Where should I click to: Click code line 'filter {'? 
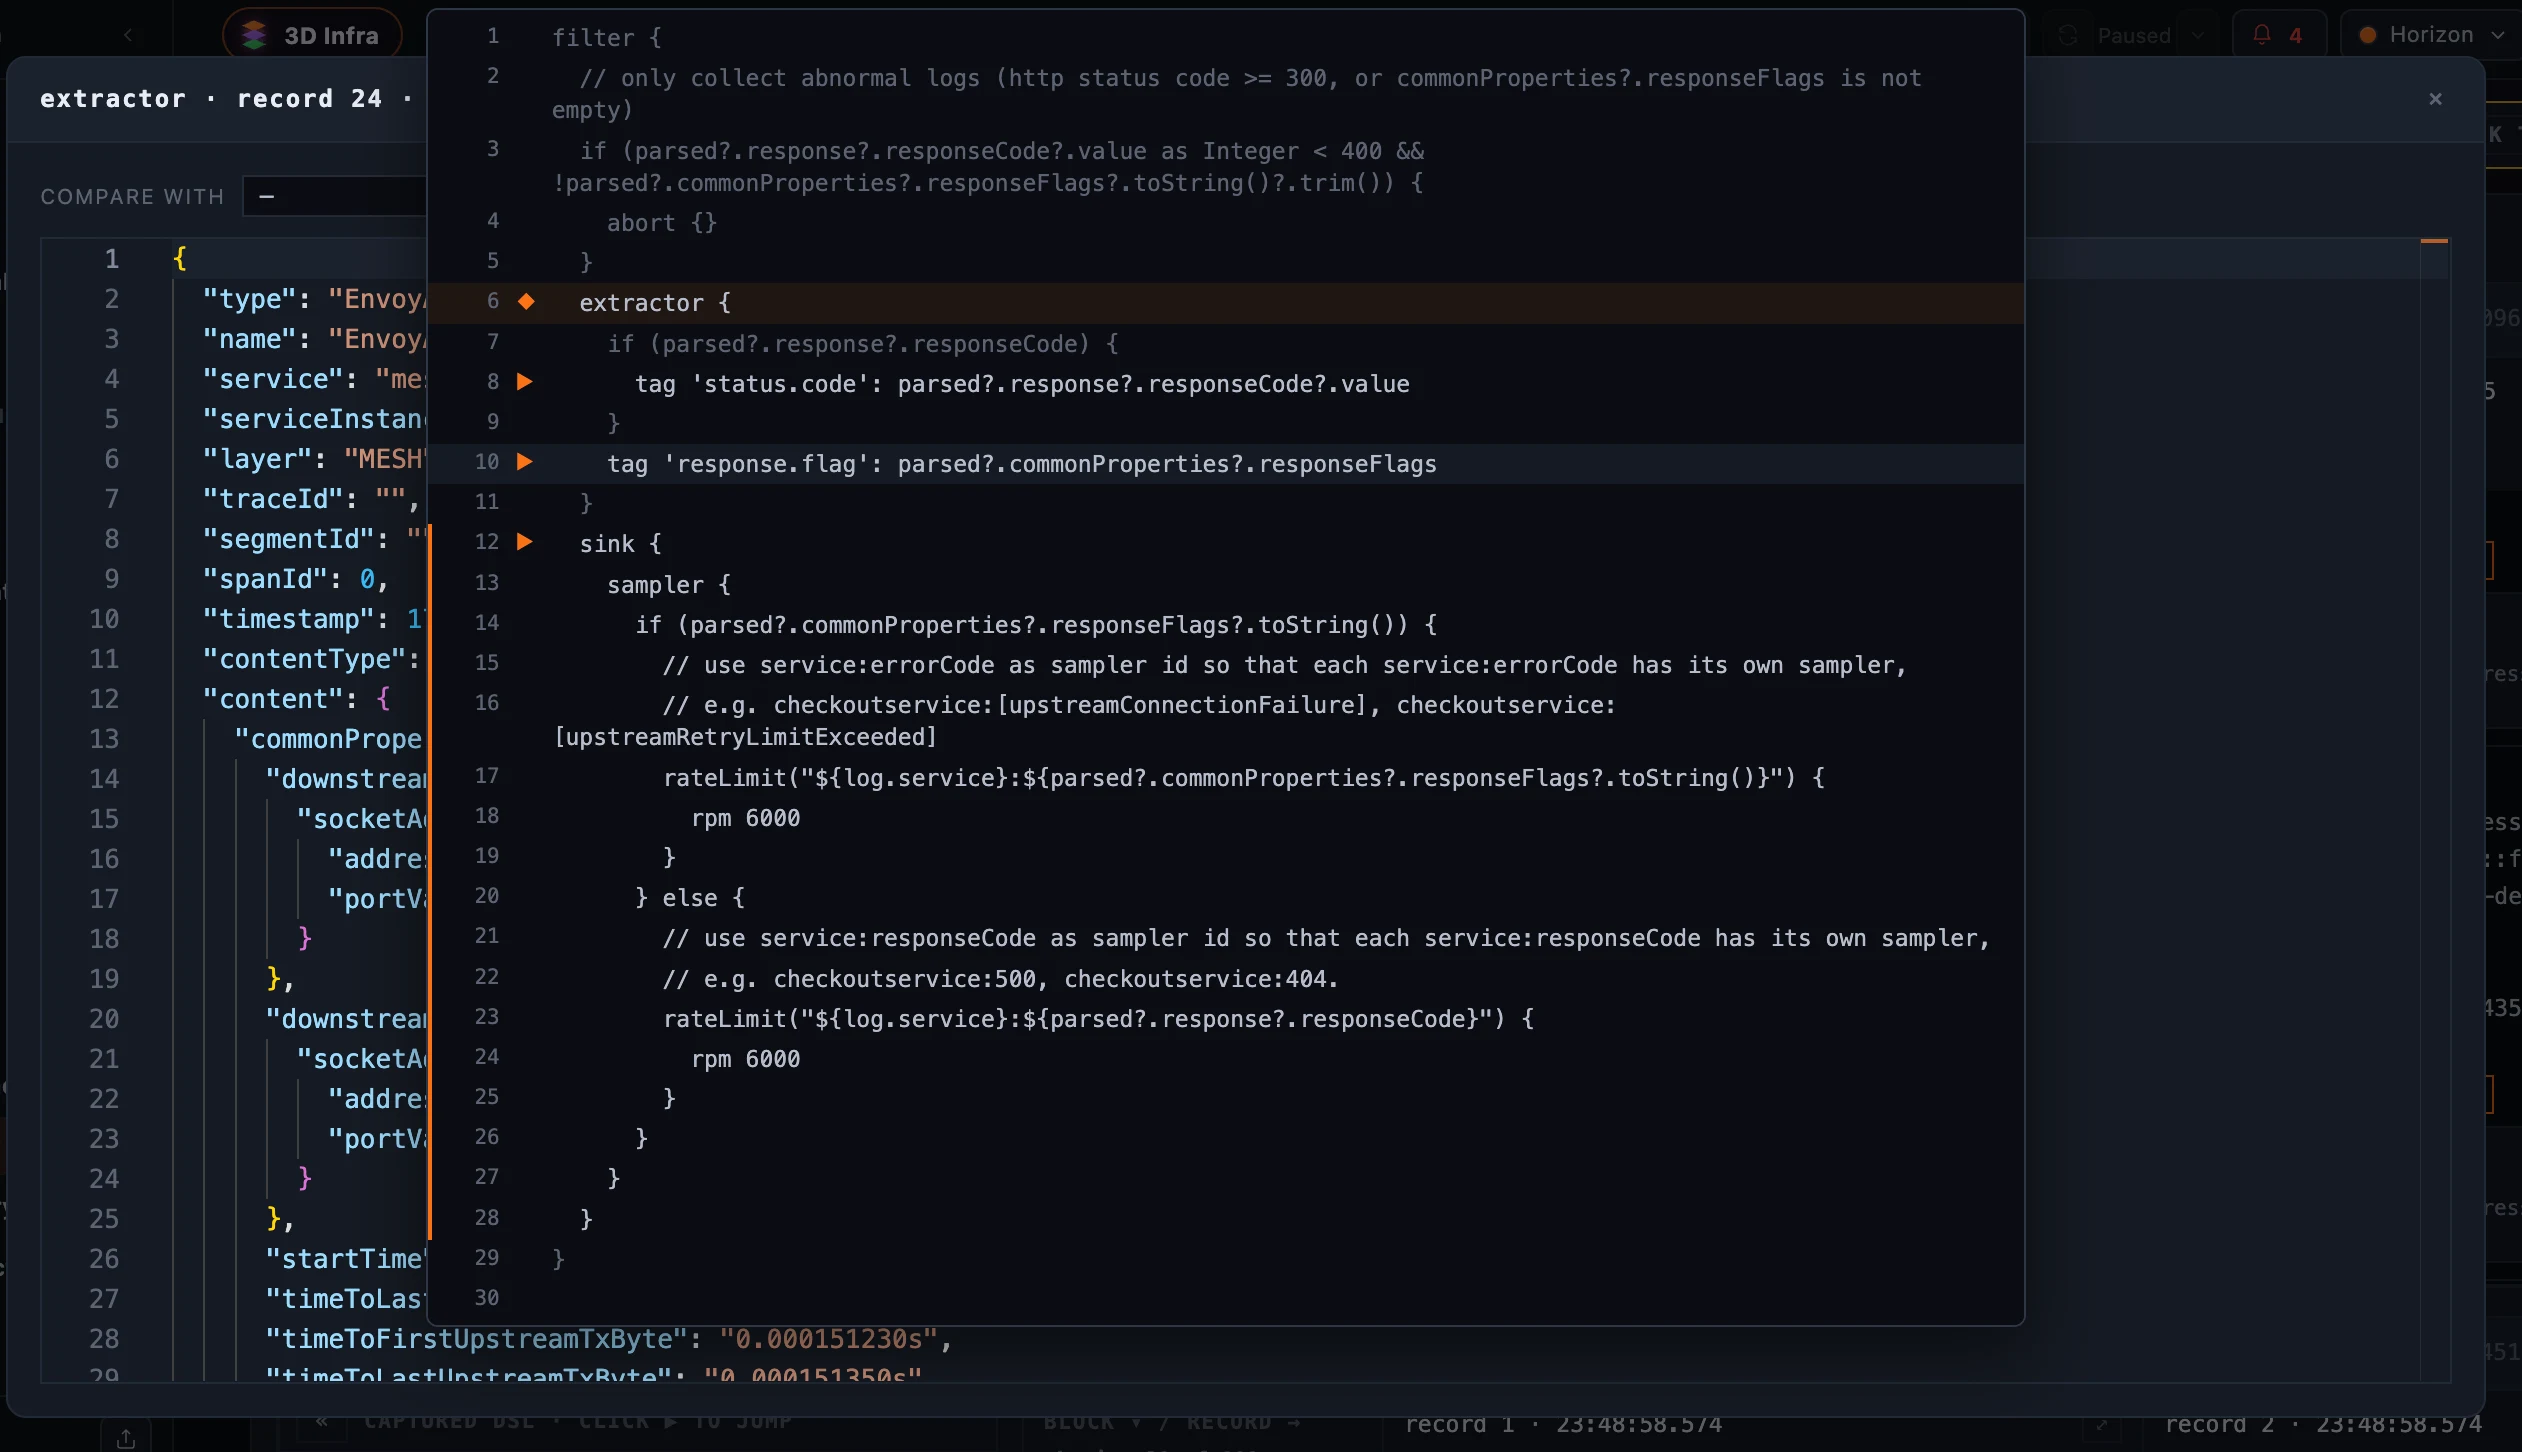tap(606, 38)
